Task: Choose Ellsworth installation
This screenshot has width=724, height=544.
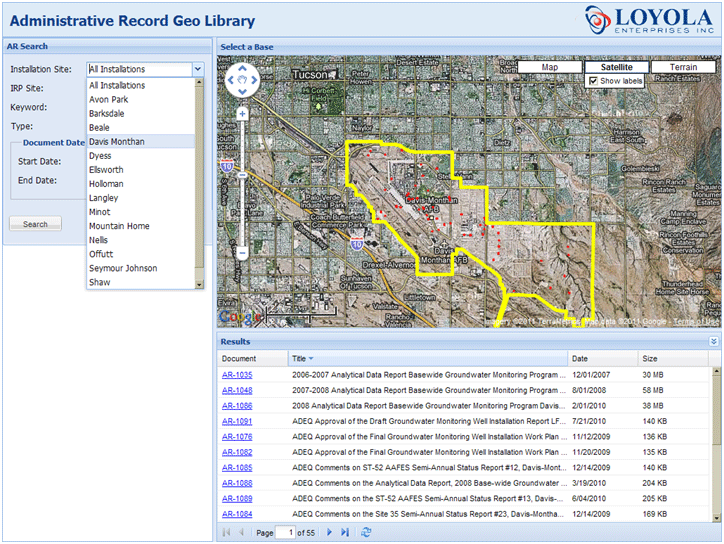Action: 141,170
